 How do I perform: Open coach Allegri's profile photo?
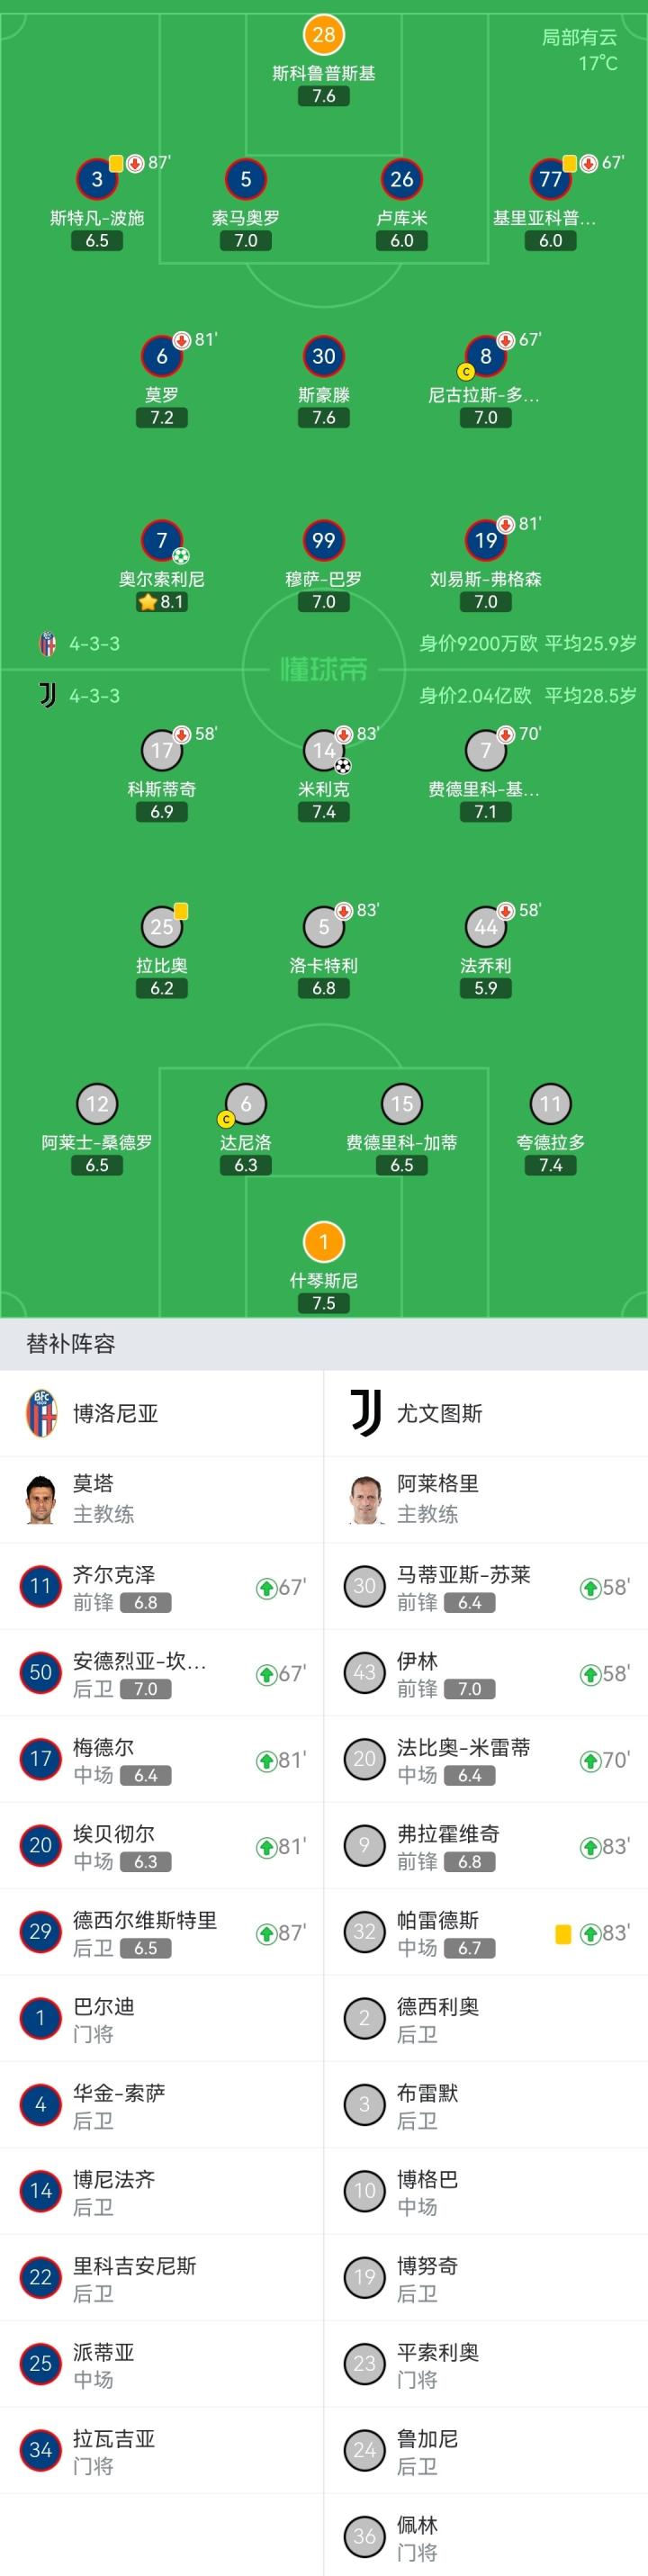tap(365, 1499)
